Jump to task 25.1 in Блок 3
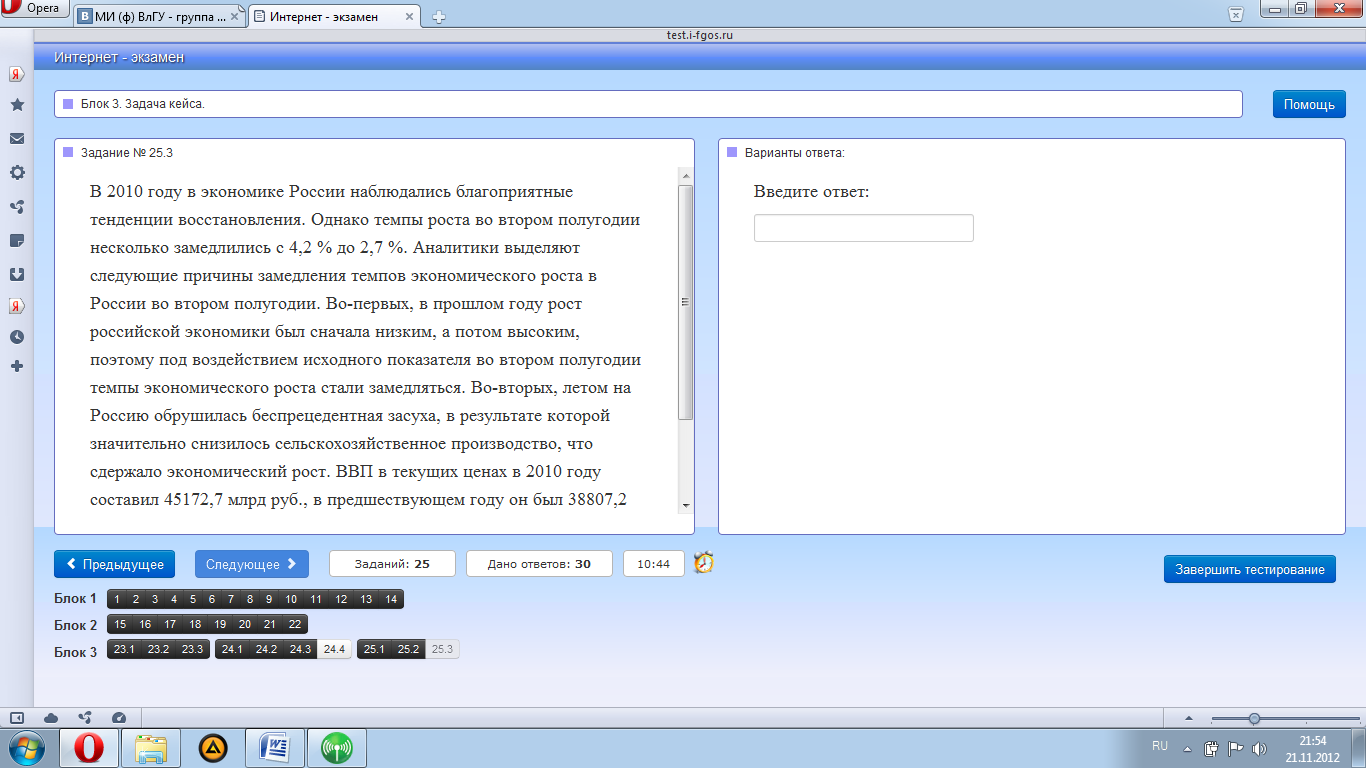Image resolution: width=1366 pixels, height=768 pixels. (x=375, y=649)
